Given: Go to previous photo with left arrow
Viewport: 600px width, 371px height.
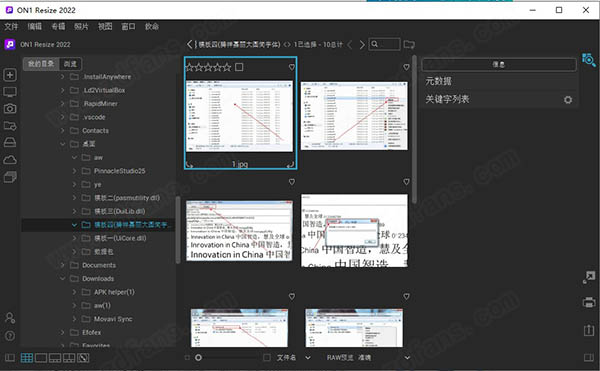Looking at the screenshot, I should [349, 45].
